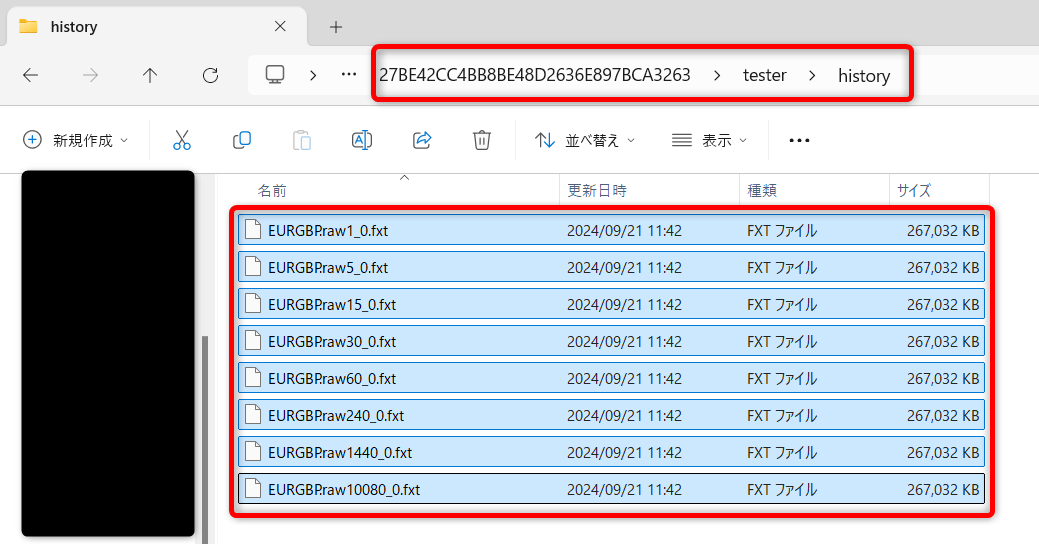
Task: Open 並べ替え sort dropdown
Action: [x=585, y=140]
